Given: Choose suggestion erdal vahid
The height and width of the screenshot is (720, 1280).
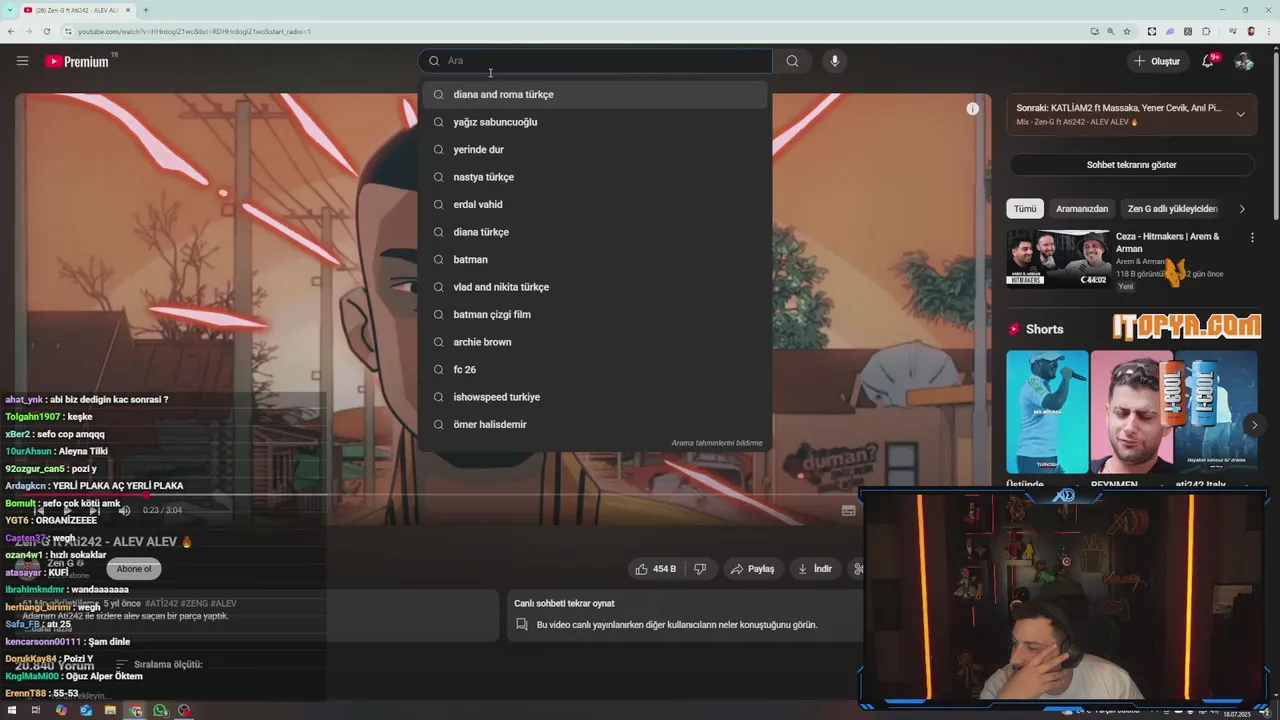Looking at the screenshot, I should [x=595, y=204].
